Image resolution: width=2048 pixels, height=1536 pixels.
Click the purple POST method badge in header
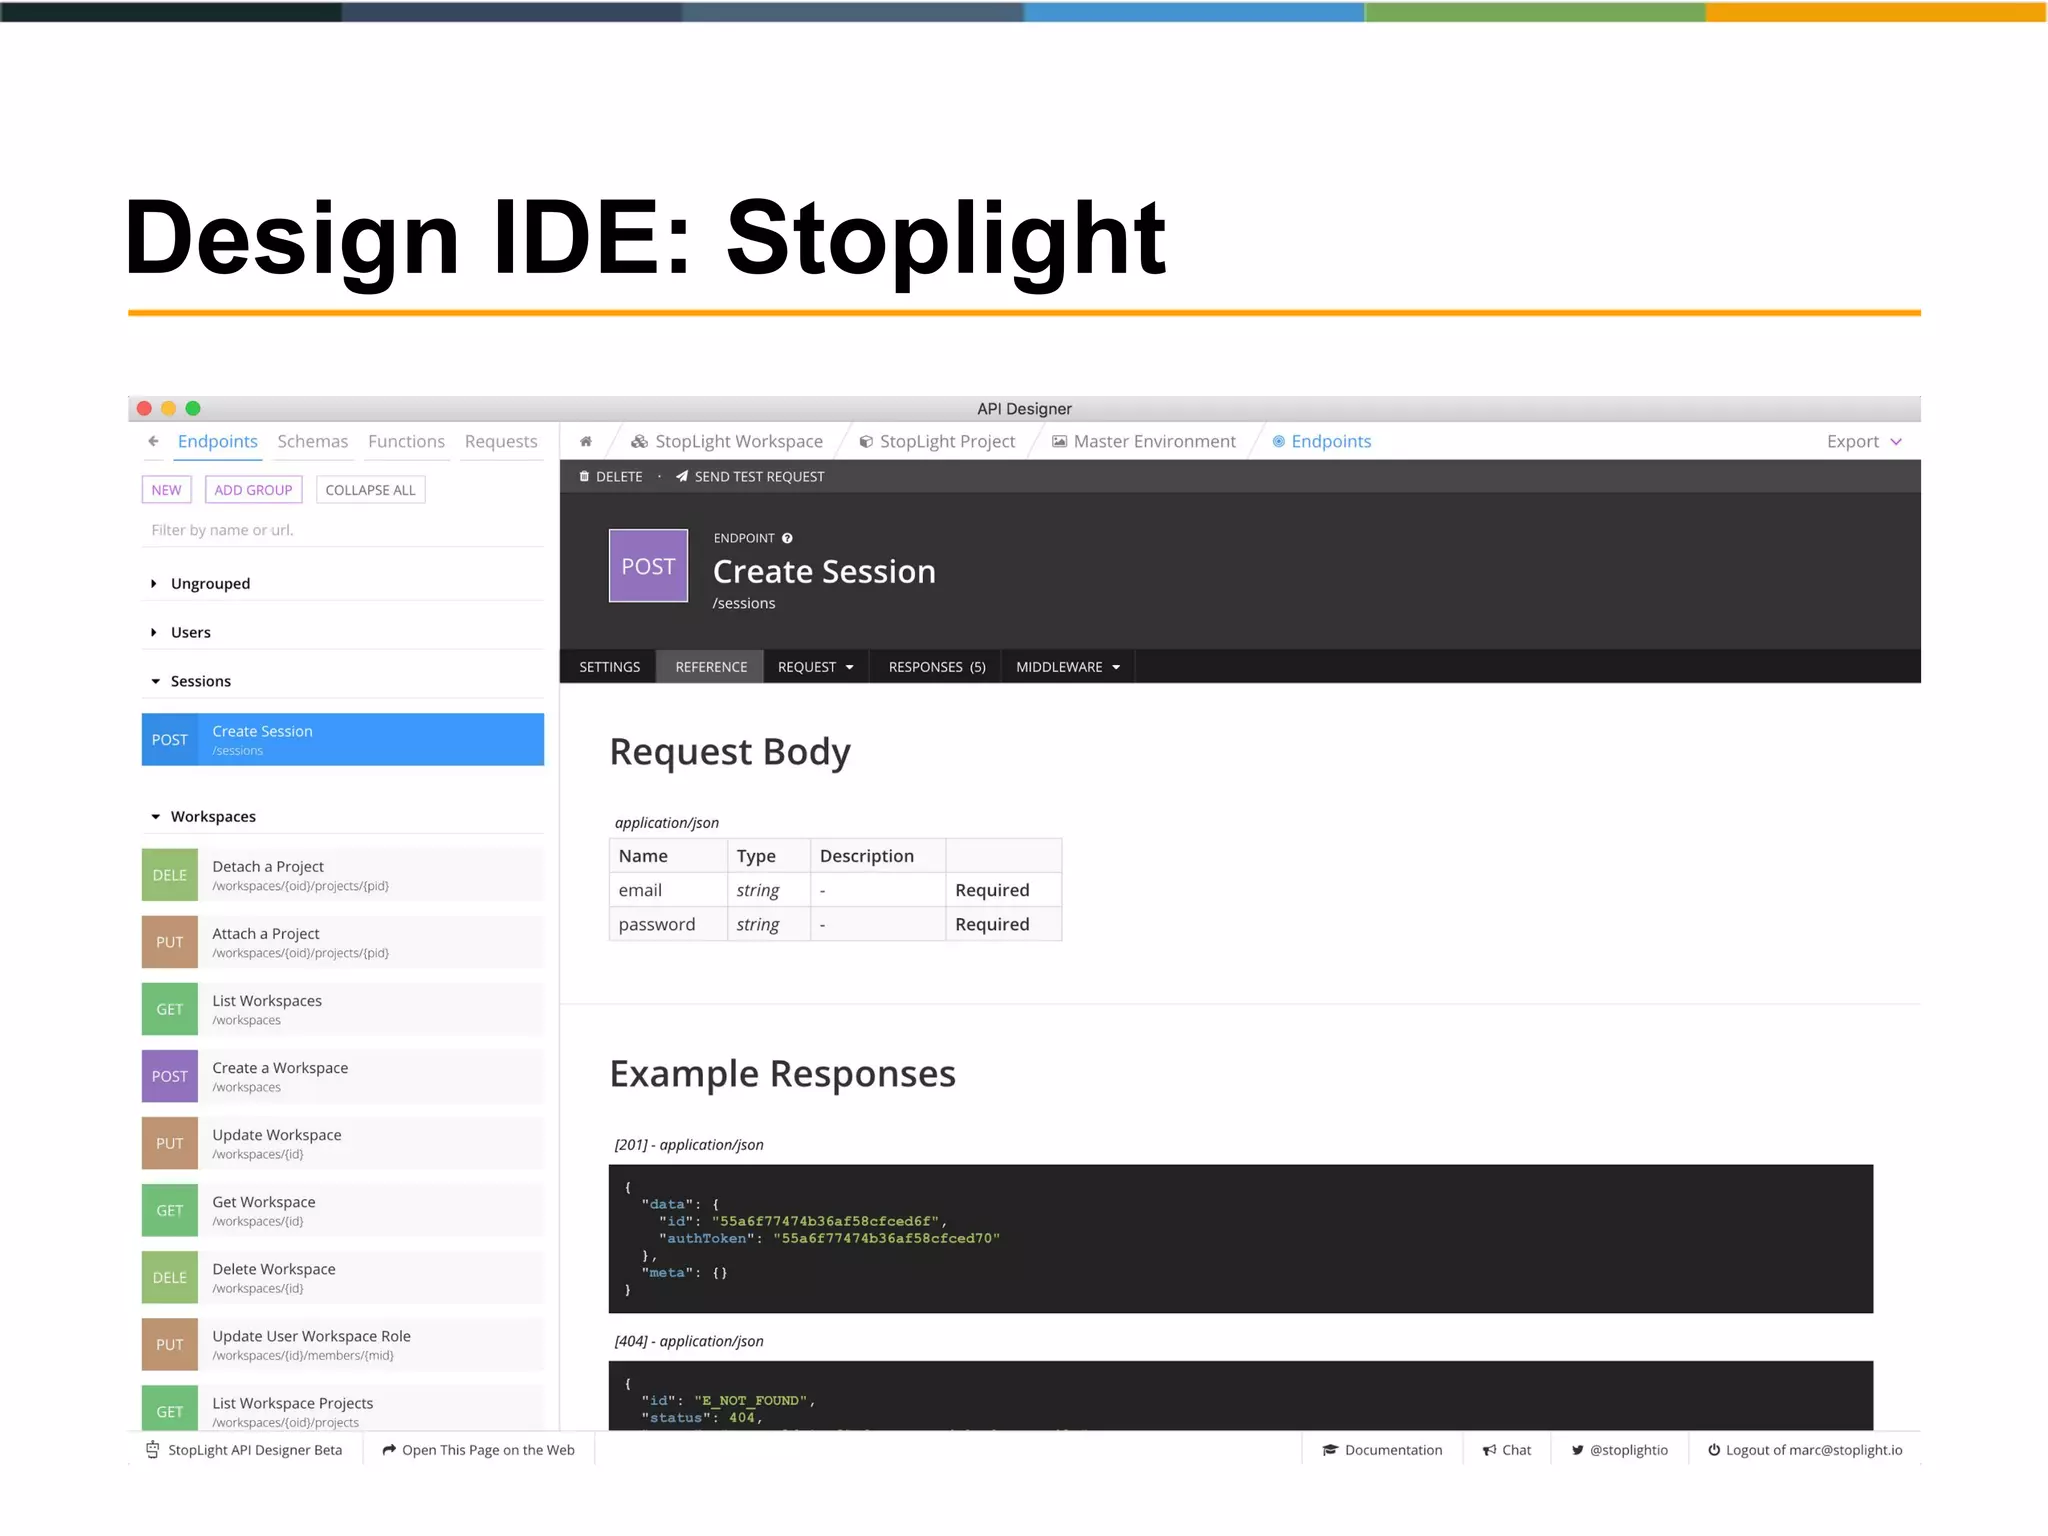pyautogui.click(x=648, y=566)
